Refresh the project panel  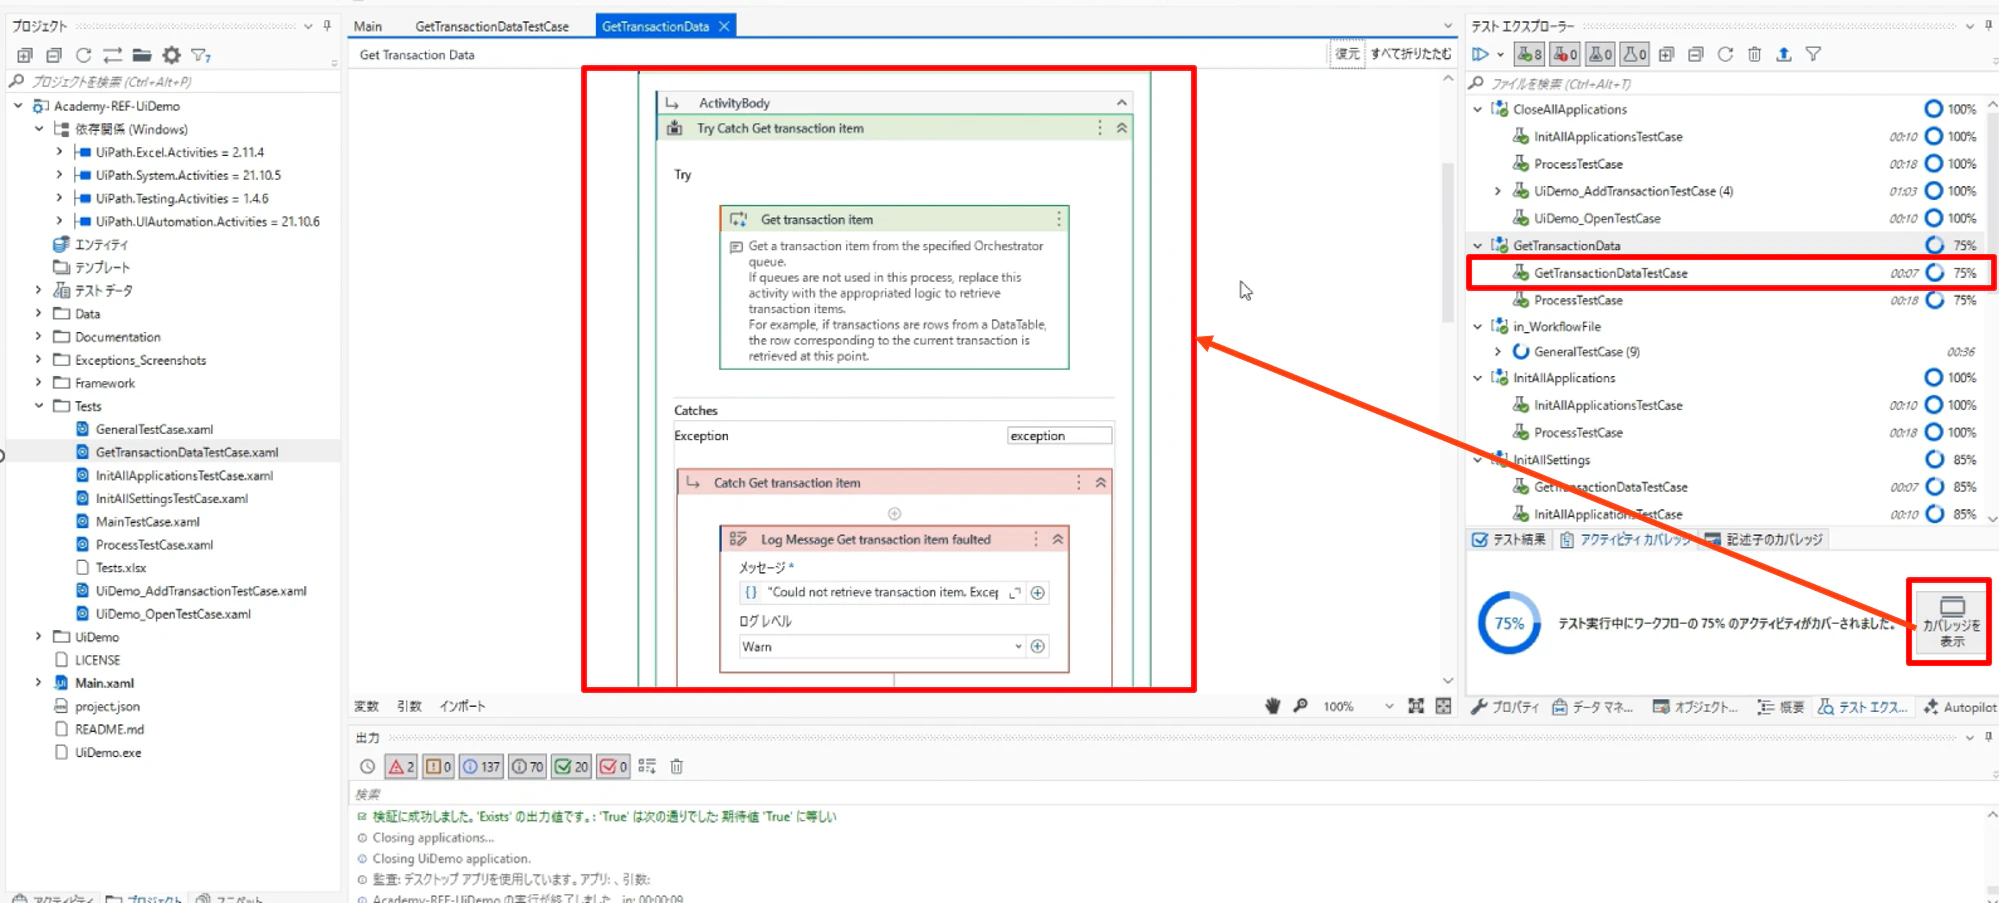coord(83,55)
